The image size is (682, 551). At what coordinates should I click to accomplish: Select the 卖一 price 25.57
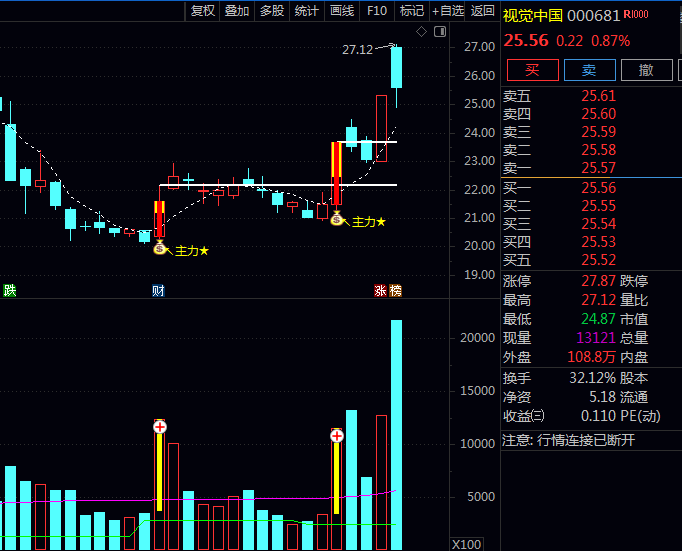[598, 168]
